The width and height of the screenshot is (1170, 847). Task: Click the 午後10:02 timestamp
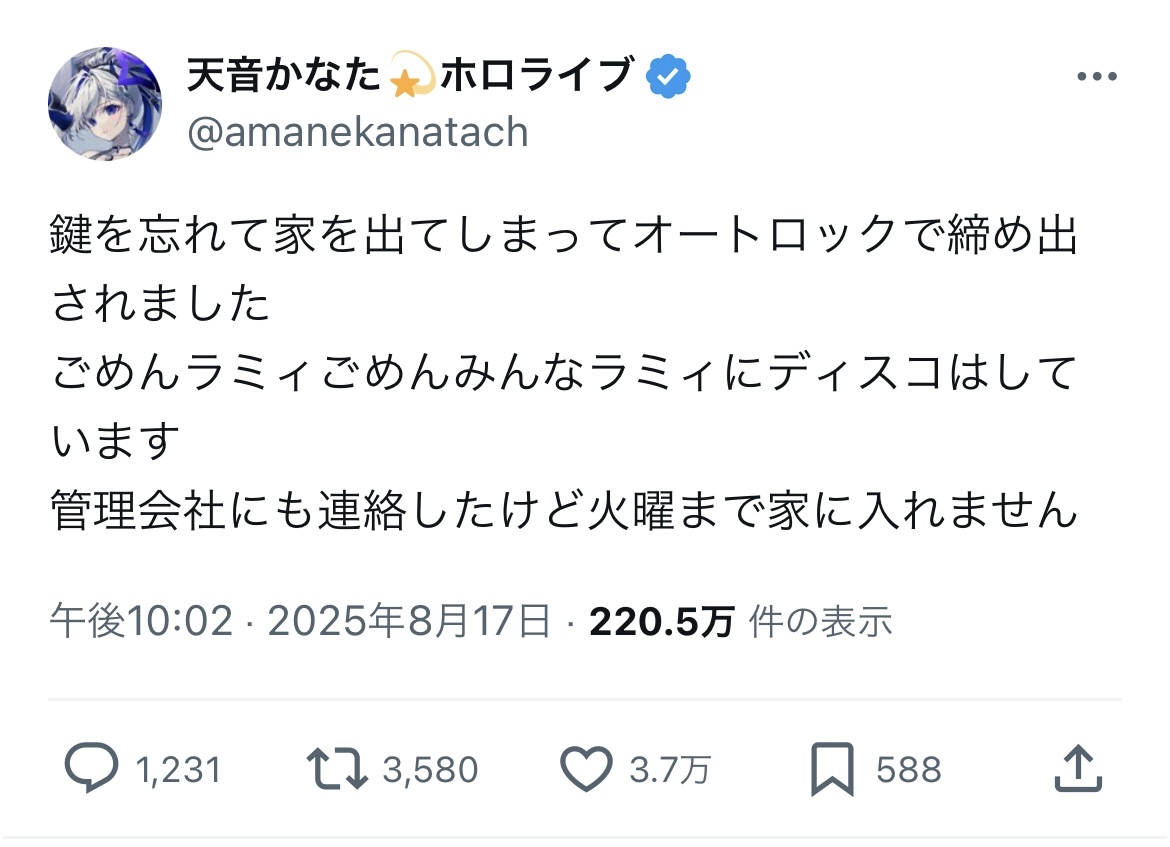tap(141, 622)
